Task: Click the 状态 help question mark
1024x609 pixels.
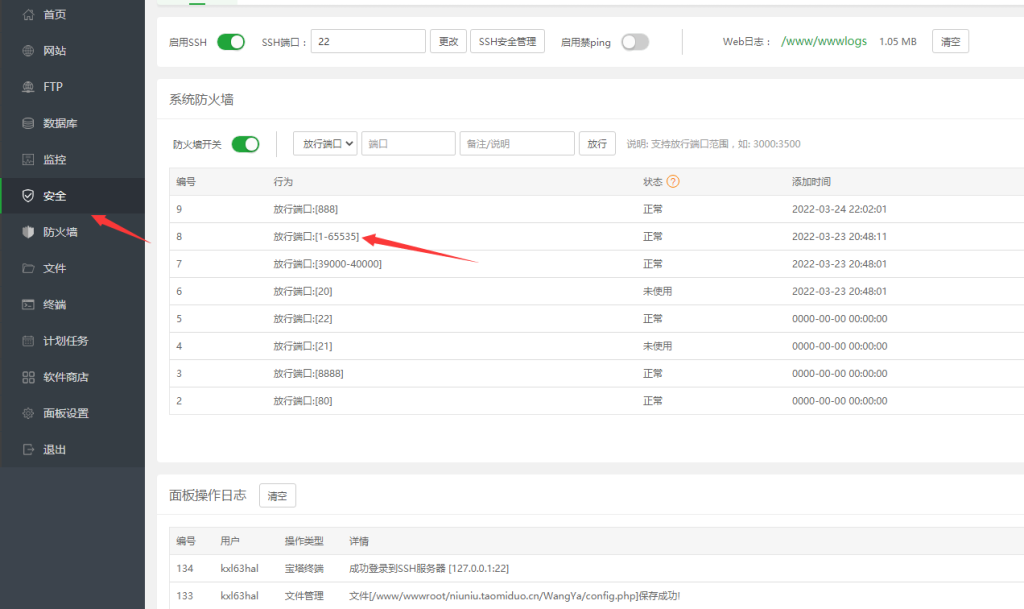Action: (x=672, y=181)
